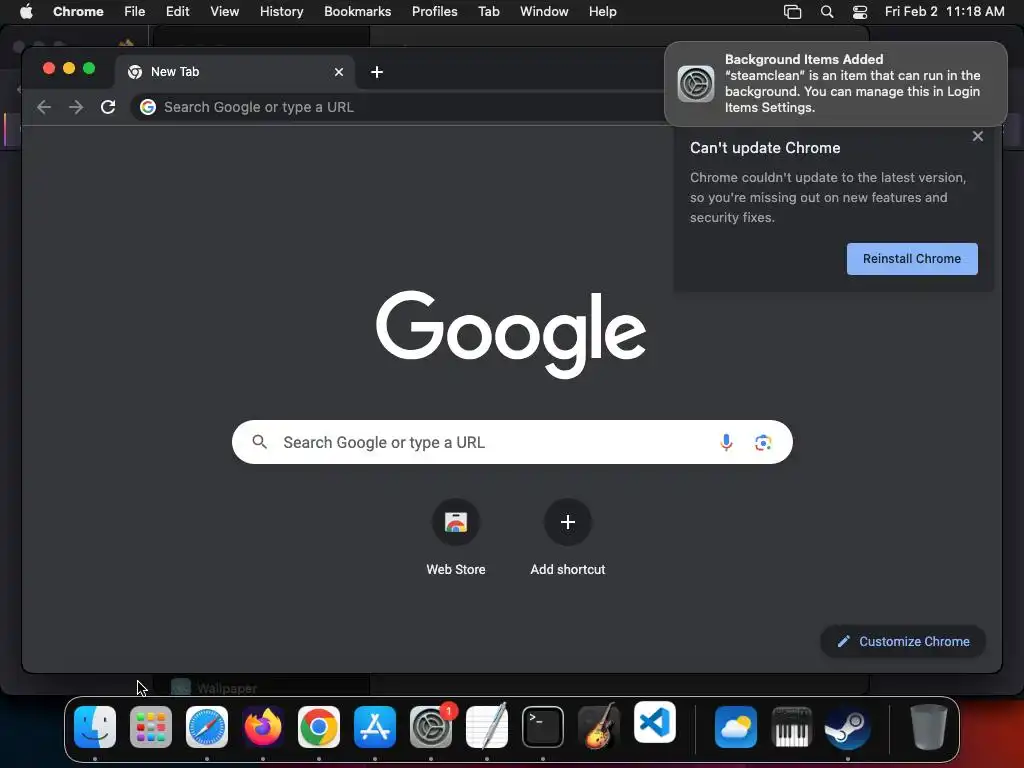Open System Settings from the Dock

(431, 726)
